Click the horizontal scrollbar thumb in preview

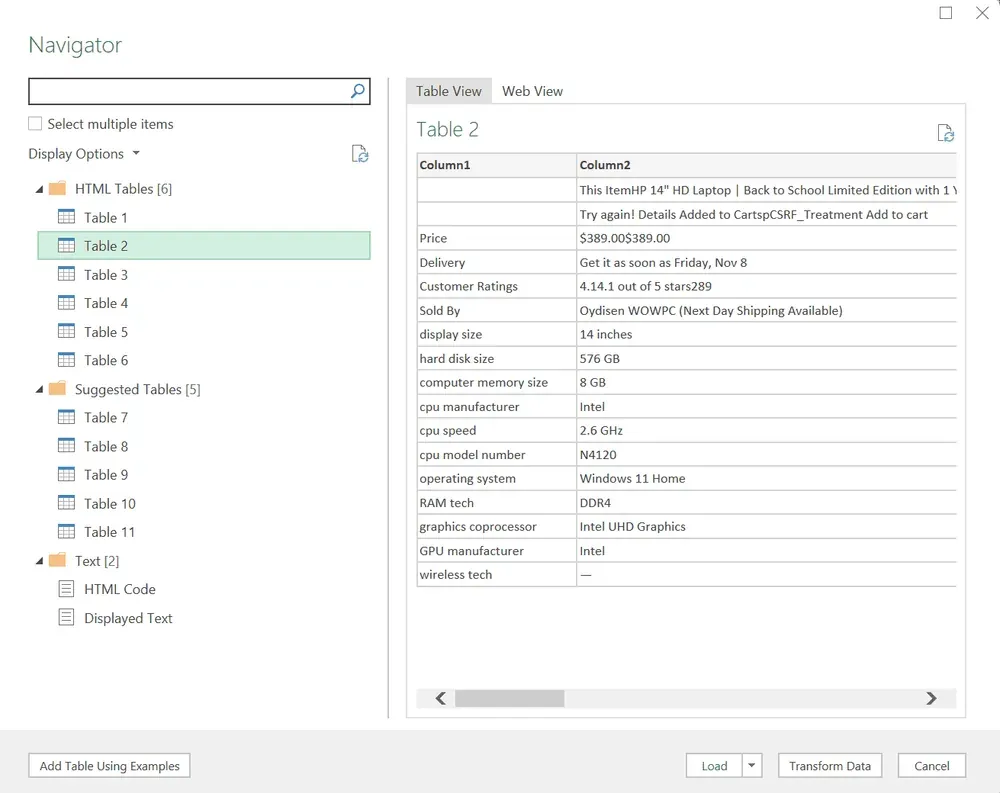(510, 698)
